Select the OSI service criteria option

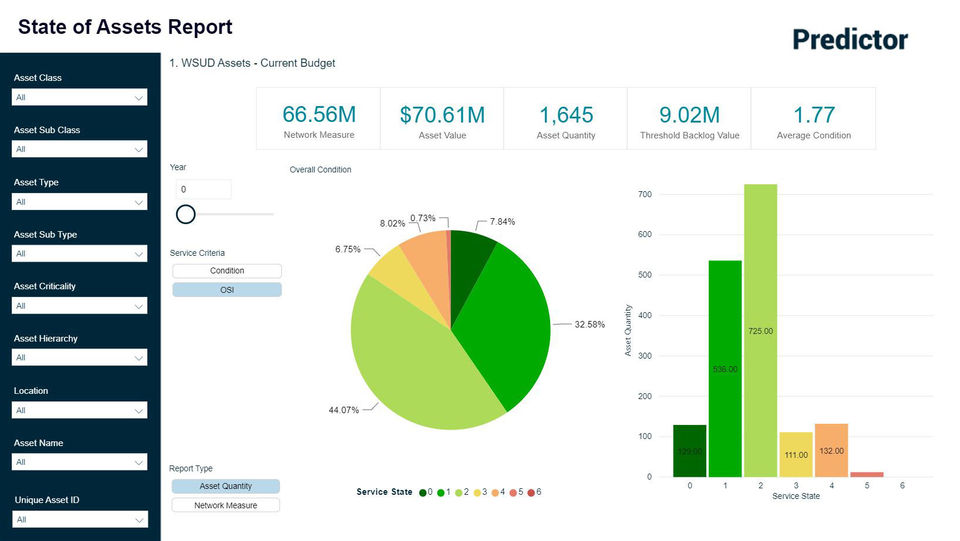(227, 290)
